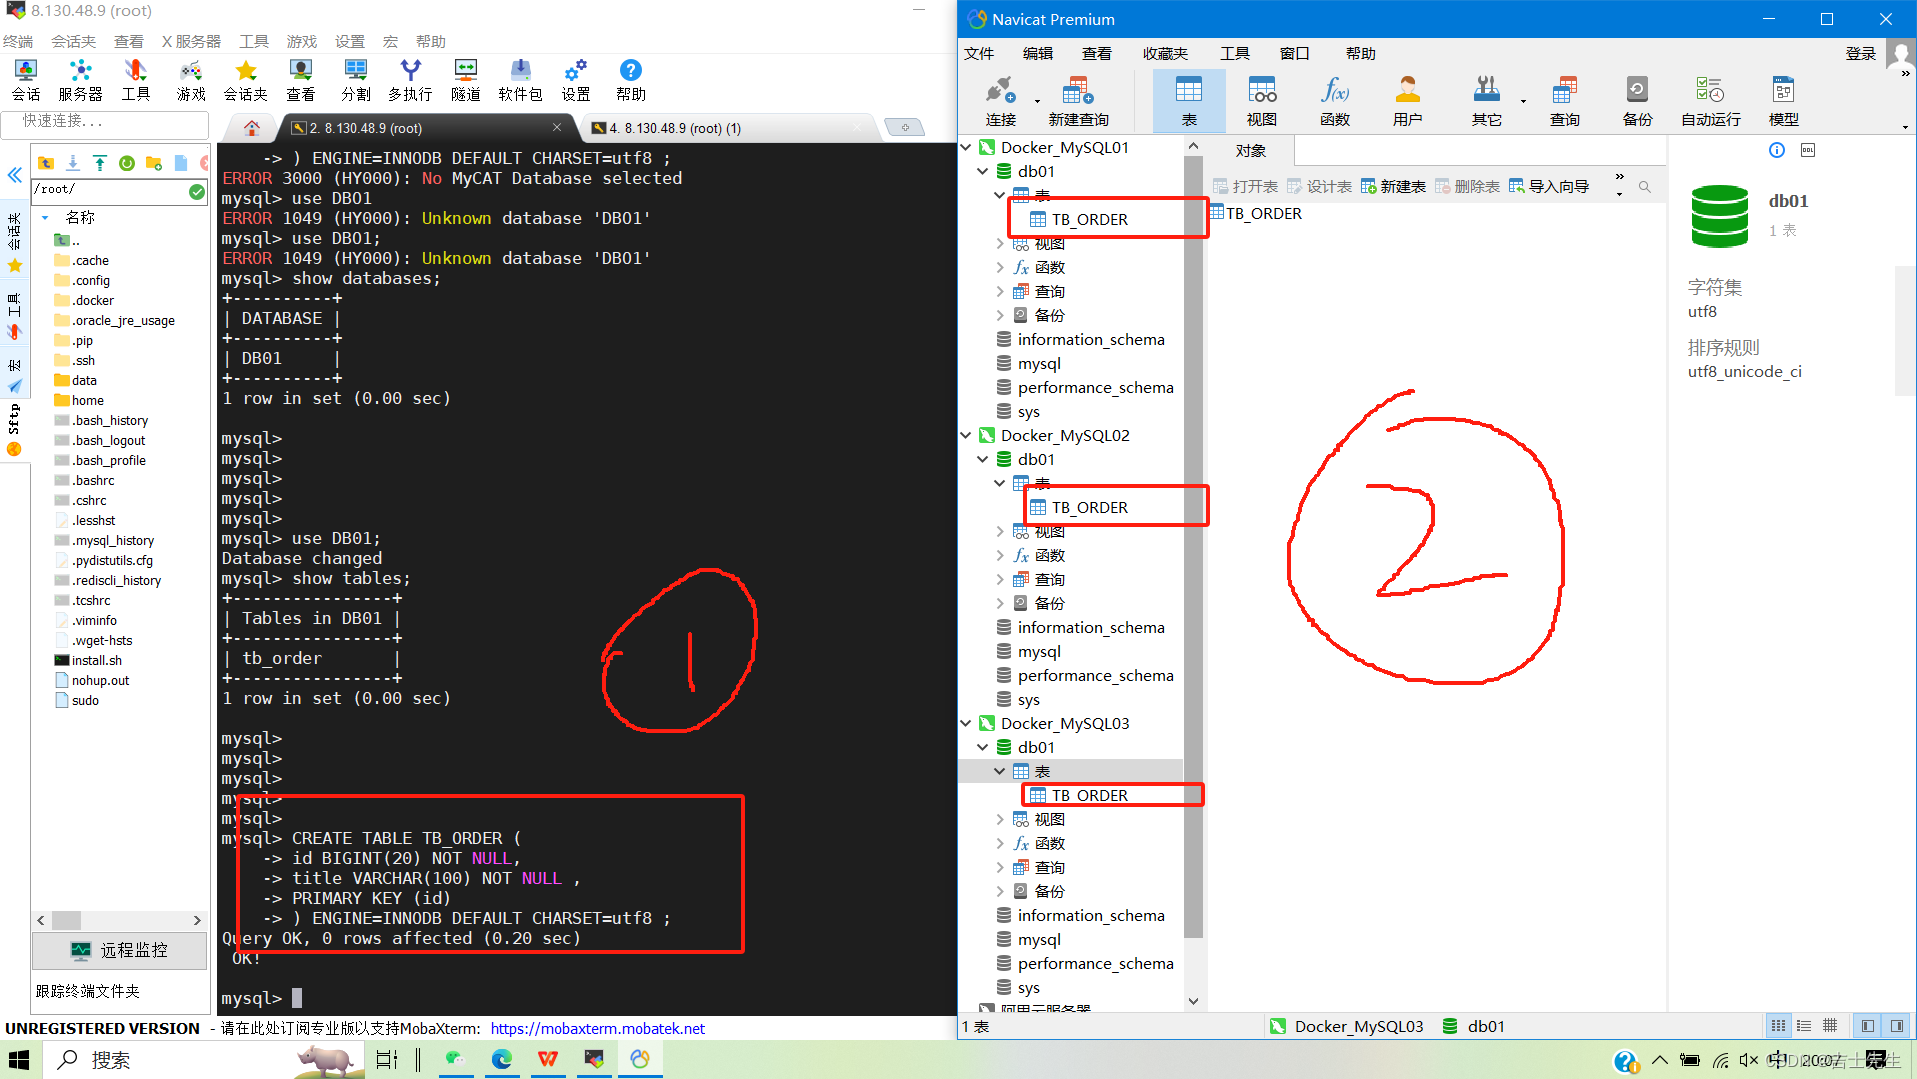The height and width of the screenshot is (1079, 1917).
Task: Click MobaXterm 分割 split icon
Action: tap(356, 80)
